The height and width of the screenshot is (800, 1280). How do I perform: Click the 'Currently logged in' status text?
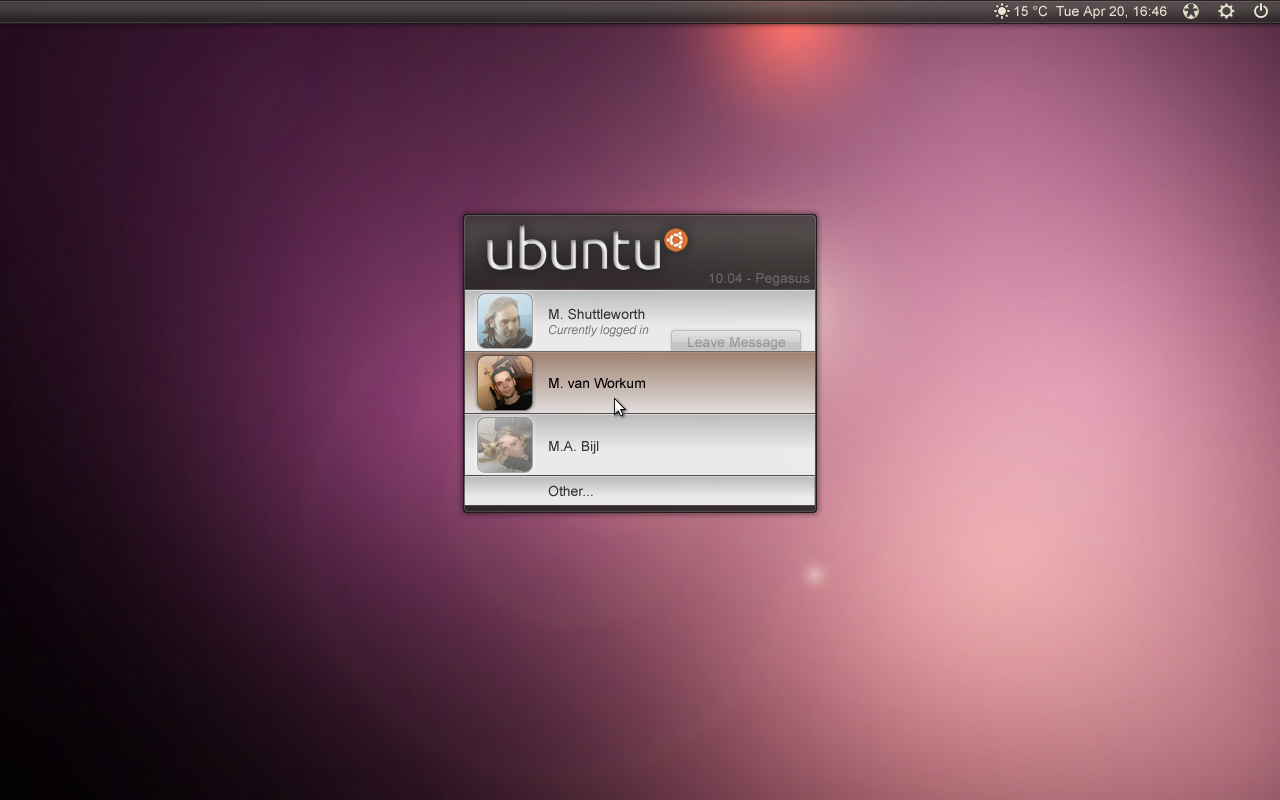598,330
